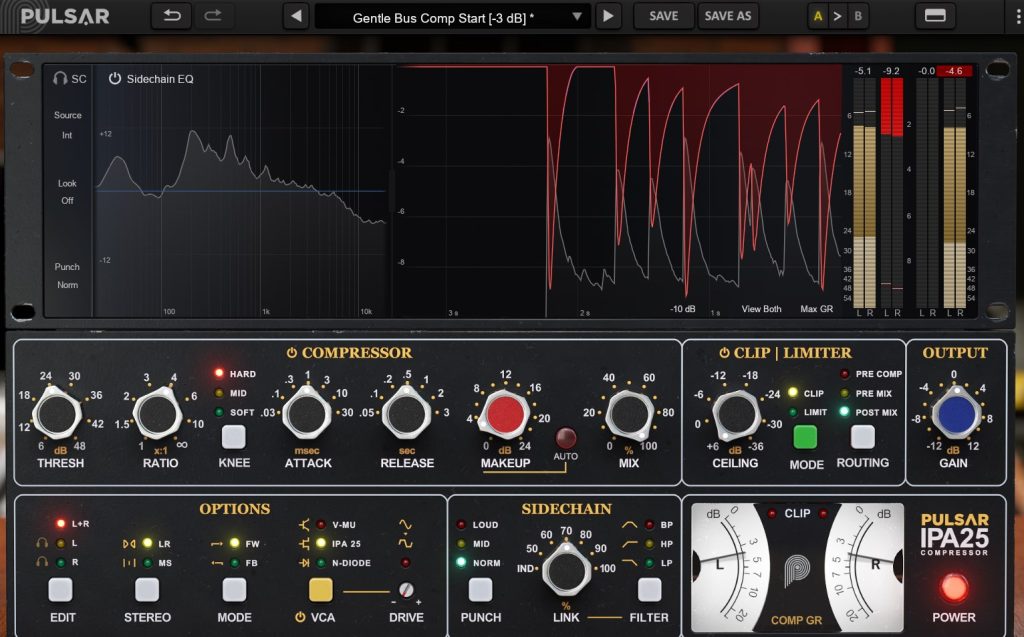The width and height of the screenshot is (1024, 637).
Task: Go to previous preset with left arrow
Action: point(295,16)
